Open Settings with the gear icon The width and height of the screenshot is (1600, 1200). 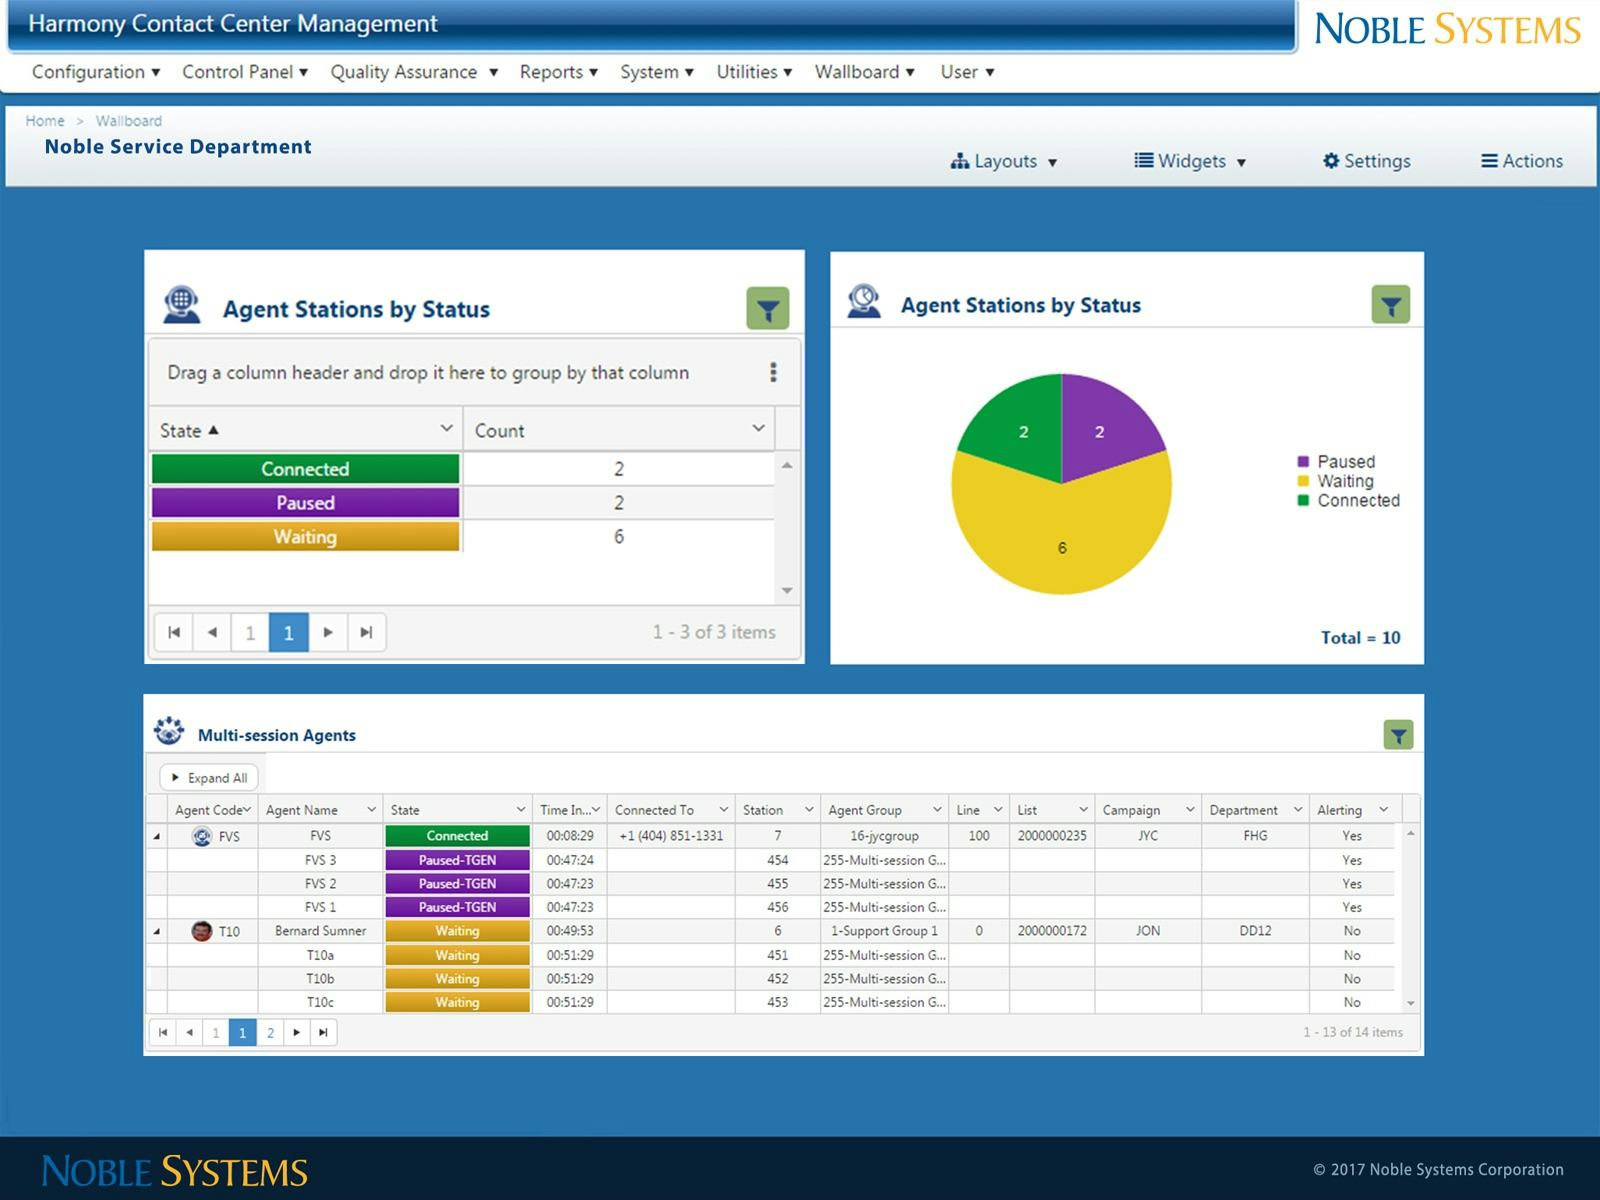click(1366, 161)
